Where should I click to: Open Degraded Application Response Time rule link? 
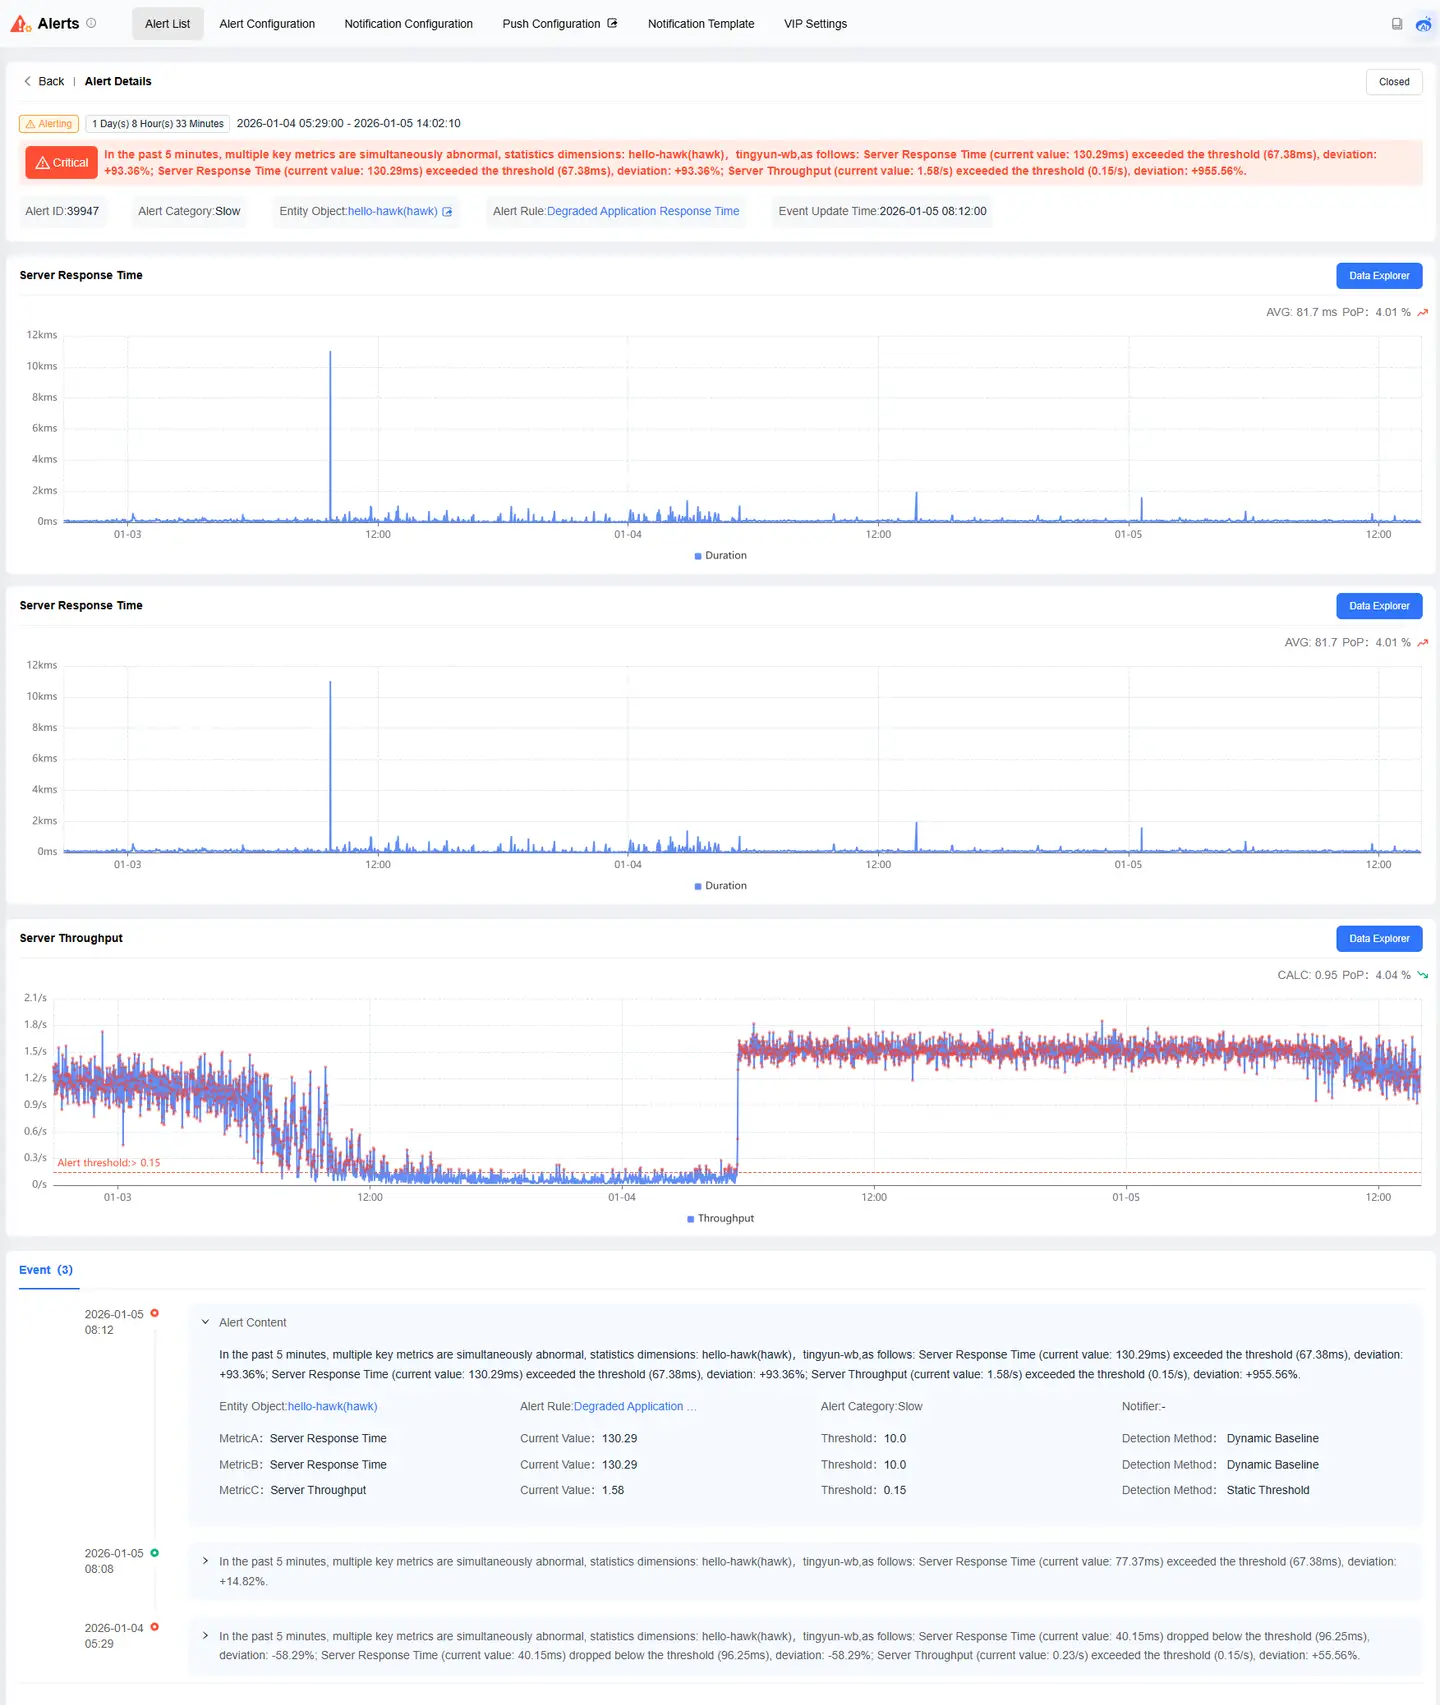pyautogui.click(x=643, y=211)
